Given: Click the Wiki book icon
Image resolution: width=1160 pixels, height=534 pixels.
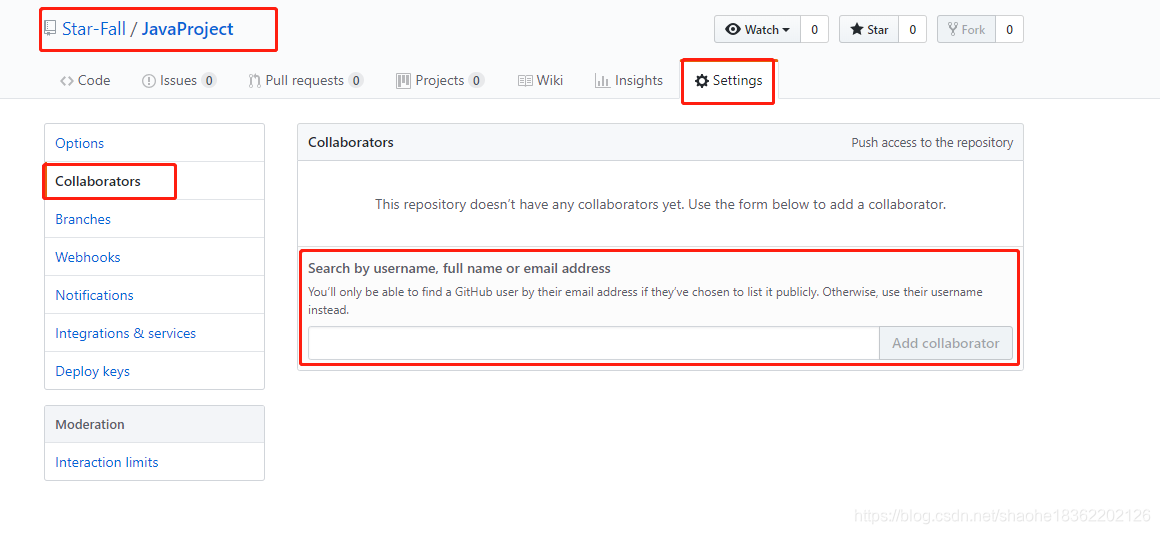Looking at the screenshot, I should coord(525,81).
